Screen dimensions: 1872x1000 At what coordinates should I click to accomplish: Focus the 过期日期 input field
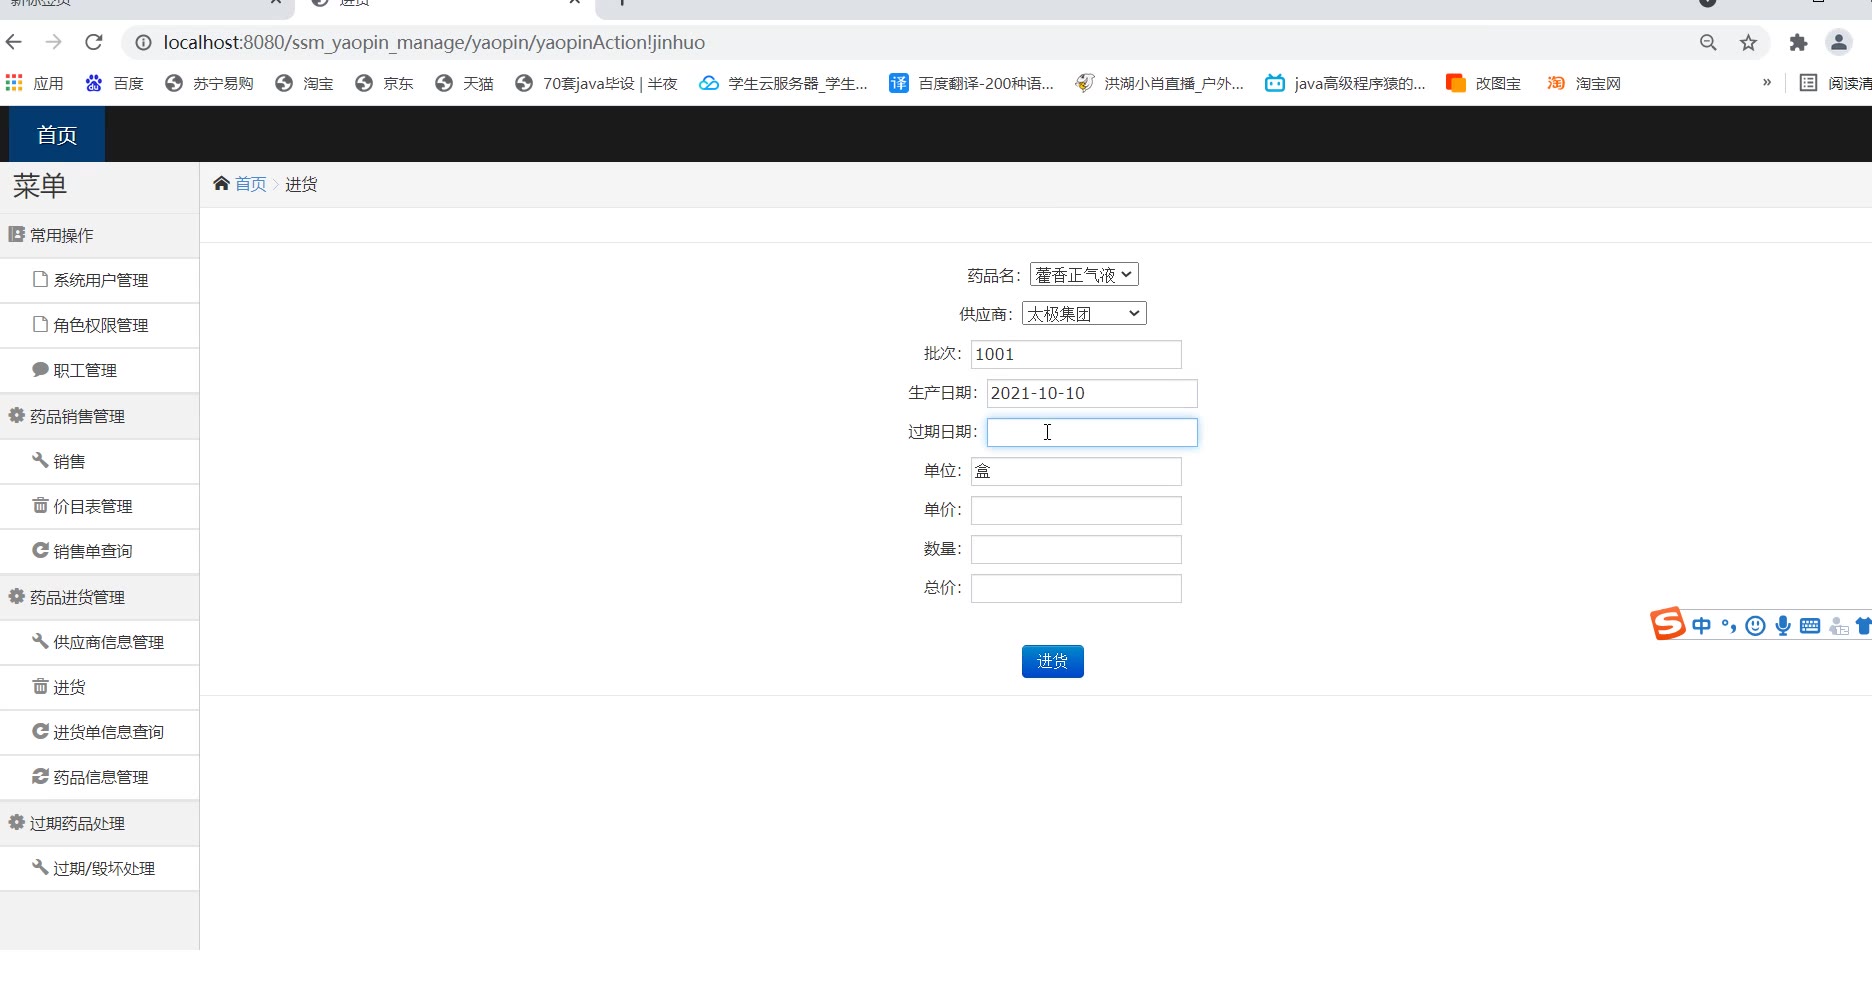click(x=1092, y=432)
